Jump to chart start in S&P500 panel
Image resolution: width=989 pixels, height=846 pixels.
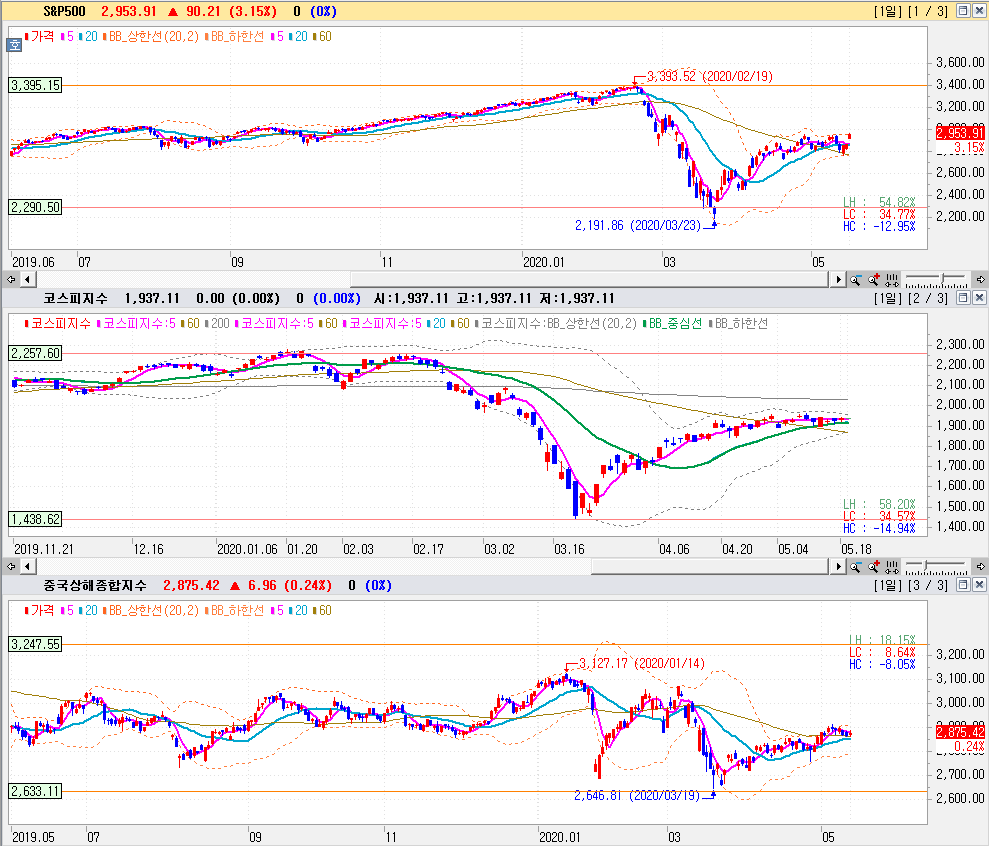(x=11, y=279)
